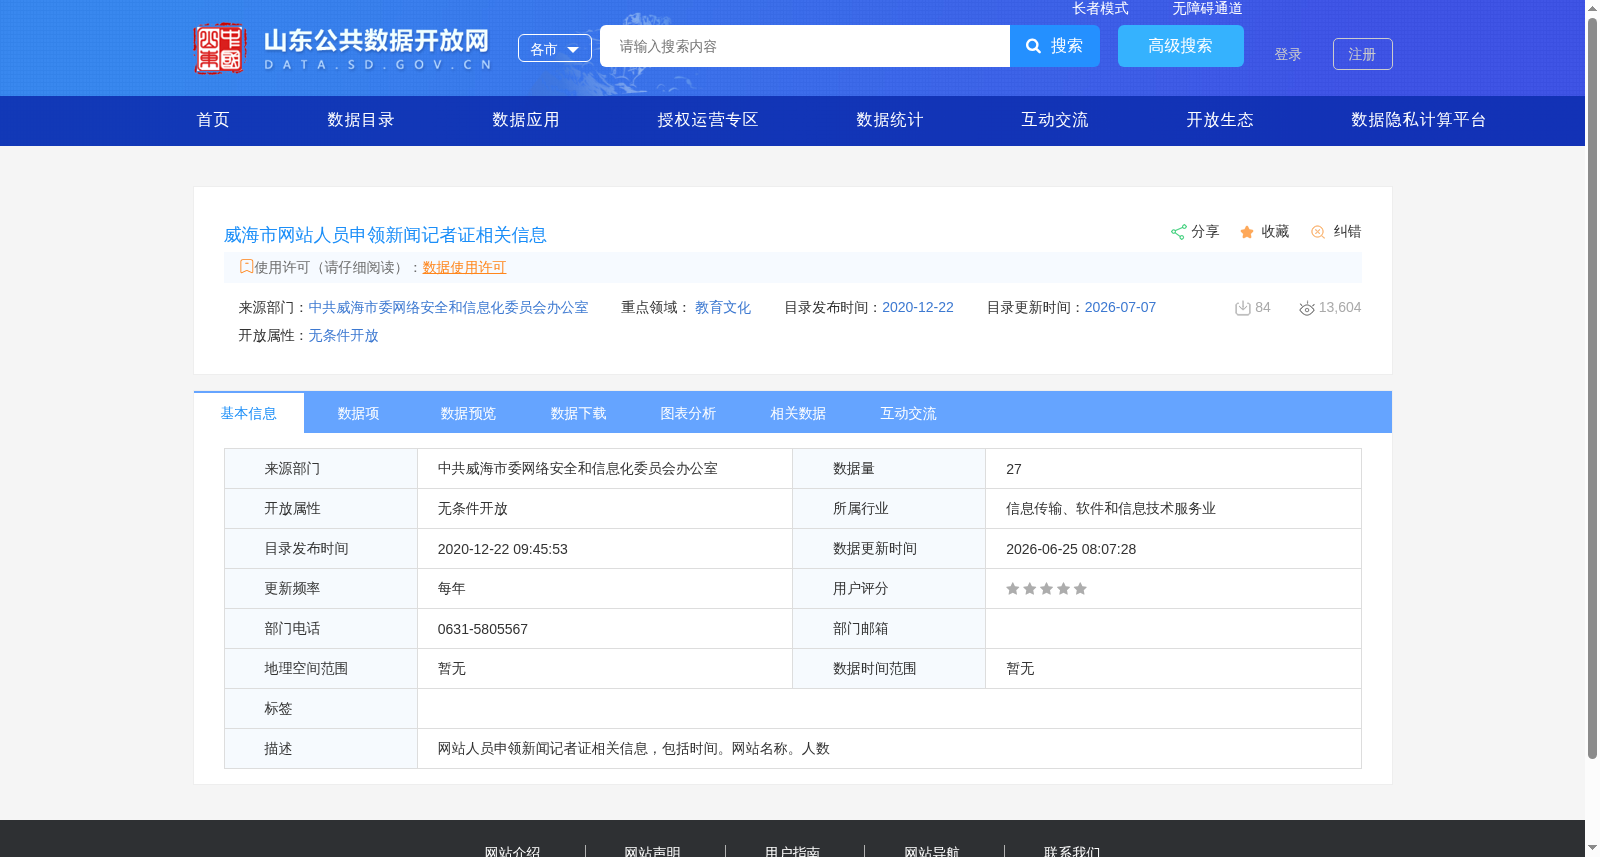
Task: Click the 联系我们 footer link
Action: pos(1072,852)
